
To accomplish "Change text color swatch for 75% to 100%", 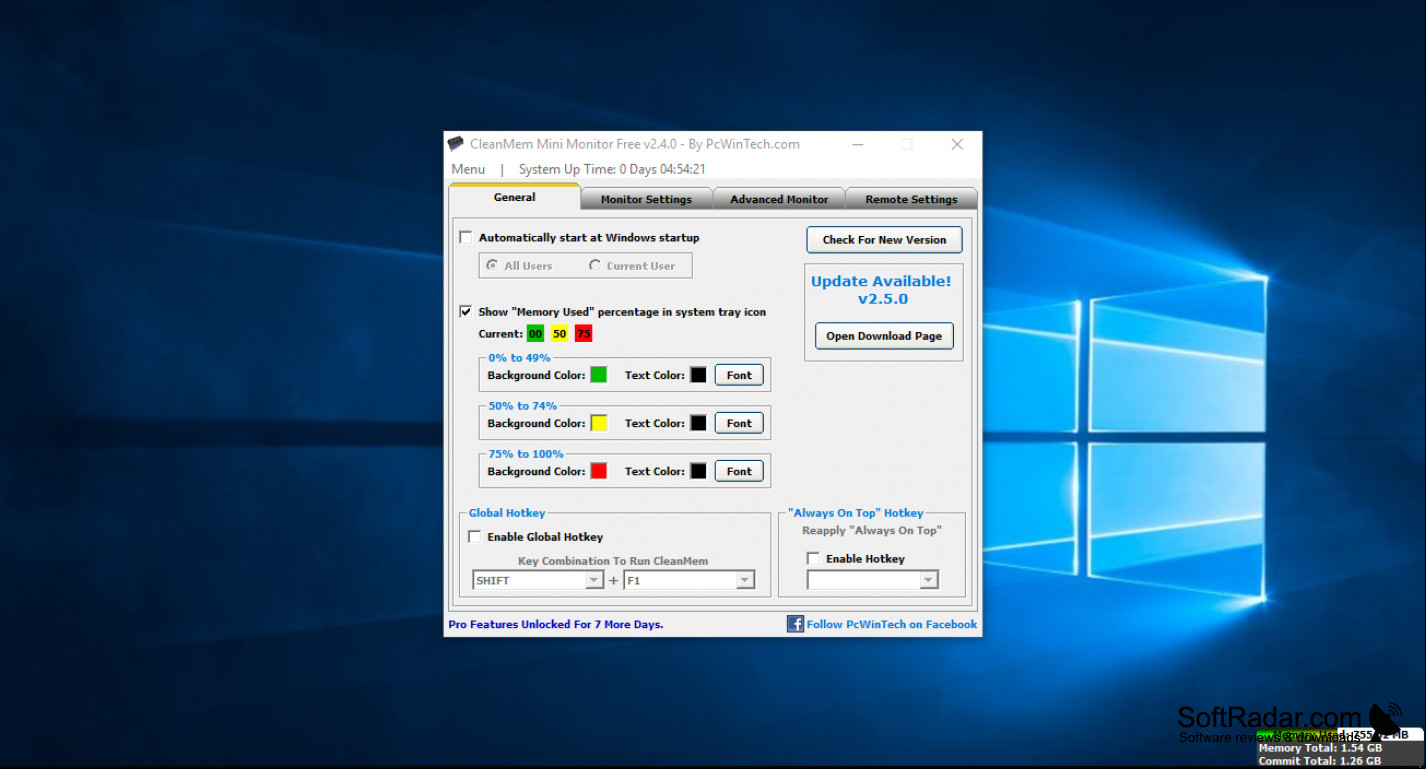I will tap(698, 471).
